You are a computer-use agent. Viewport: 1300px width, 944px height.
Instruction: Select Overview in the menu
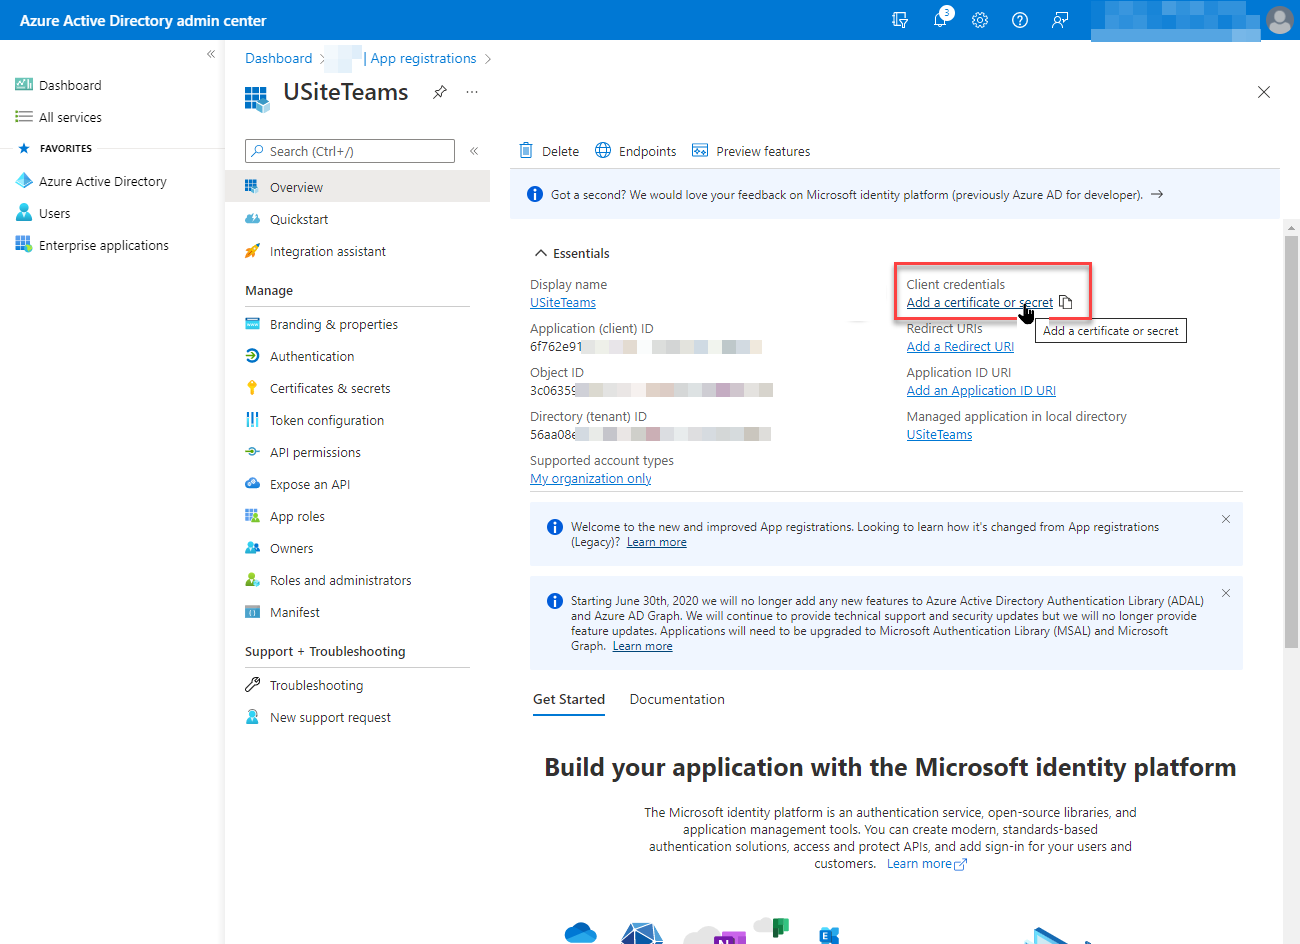[x=357, y=187]
